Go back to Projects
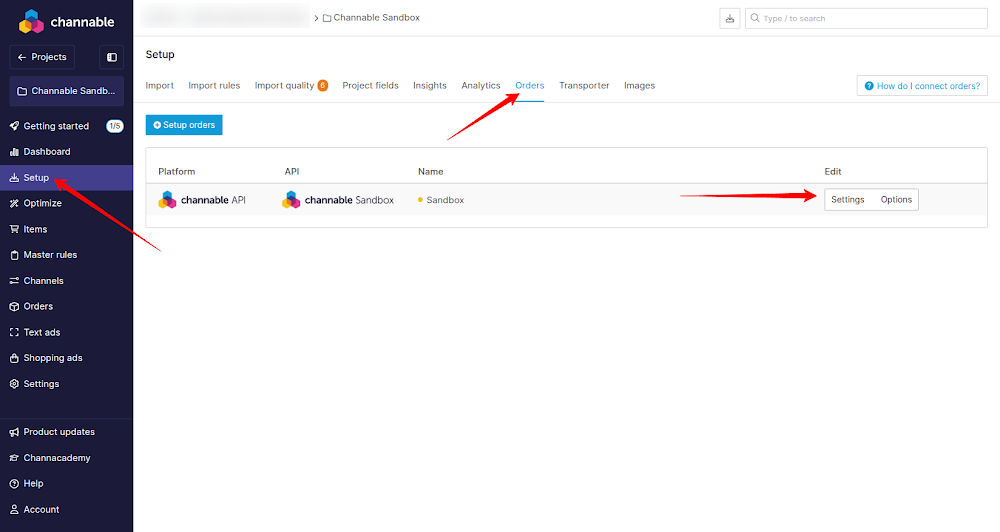This screenshot has height=532, width=1000. coord(42,57)
